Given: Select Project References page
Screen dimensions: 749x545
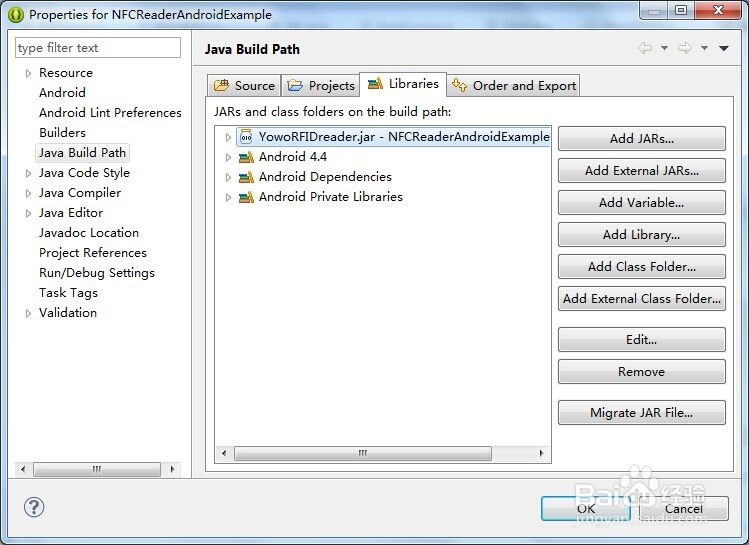Looking at the screenshot, I should [93, 253].
